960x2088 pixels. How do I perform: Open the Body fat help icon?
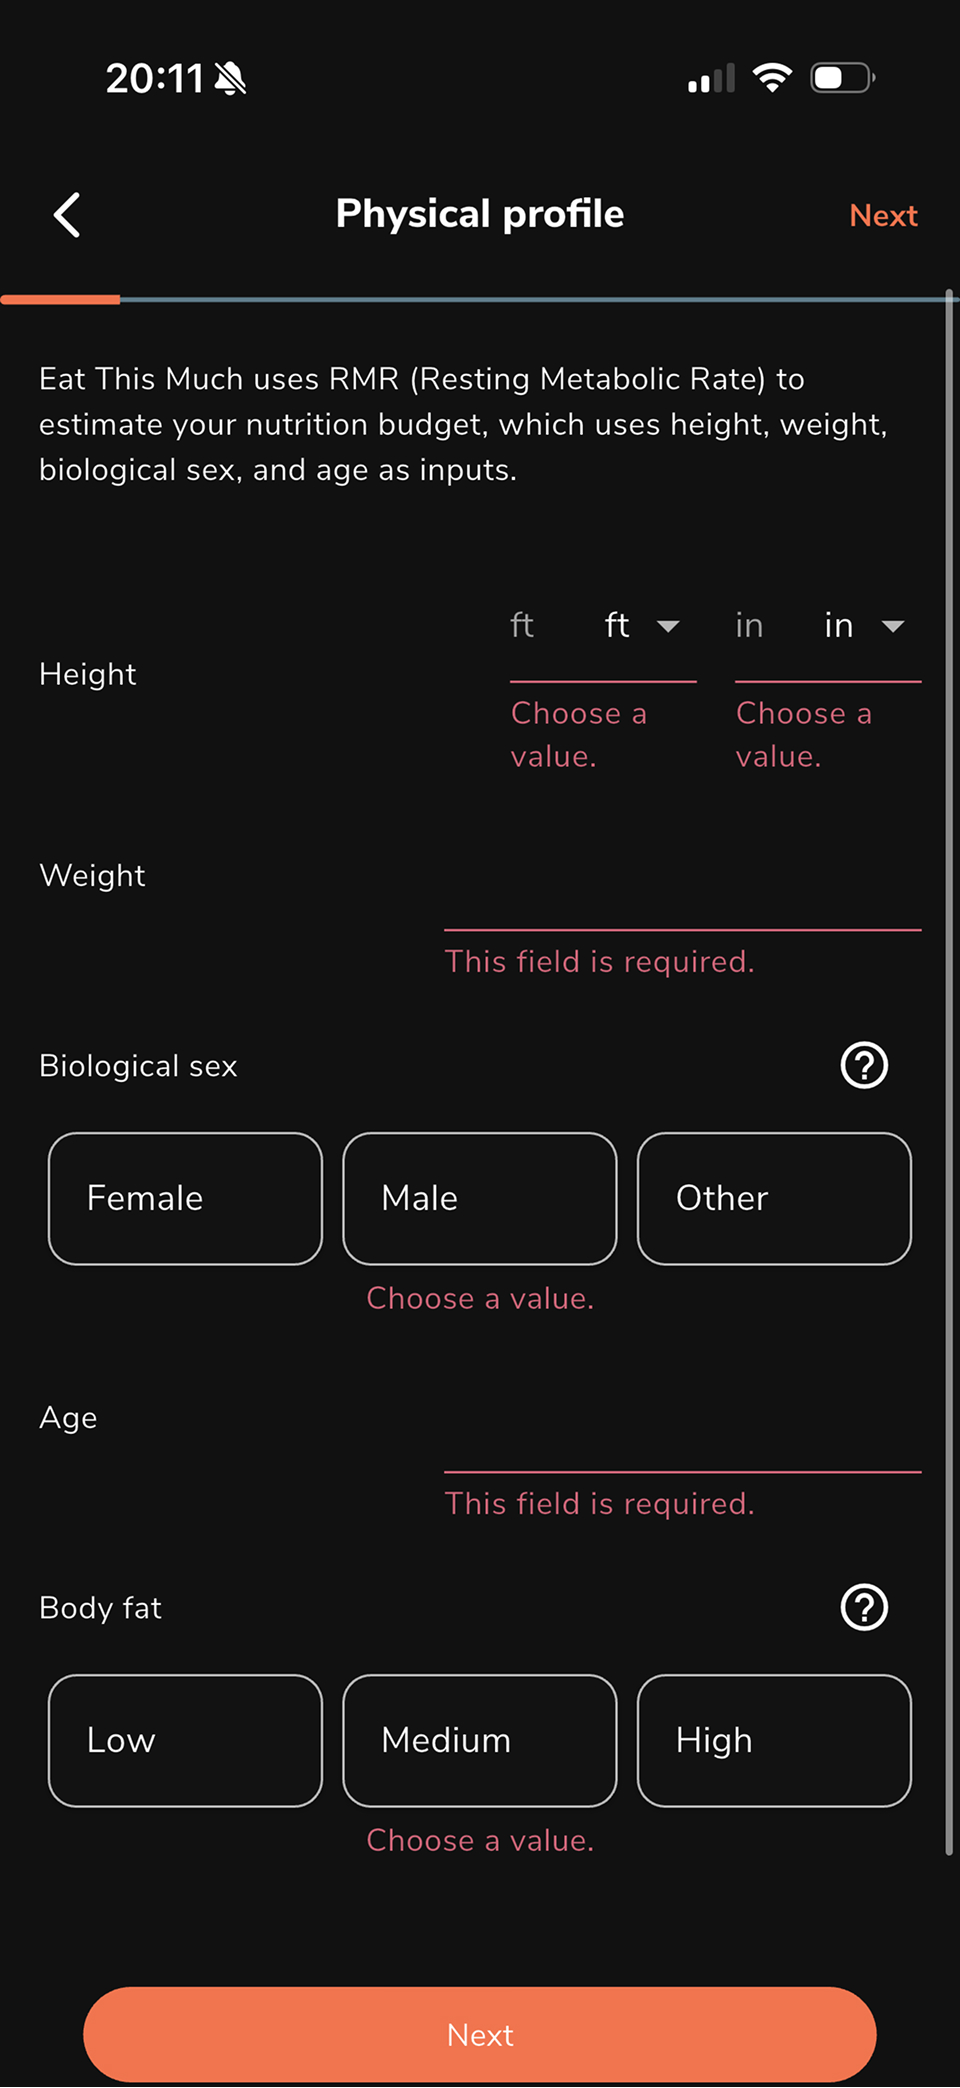tap(864, 1607)
